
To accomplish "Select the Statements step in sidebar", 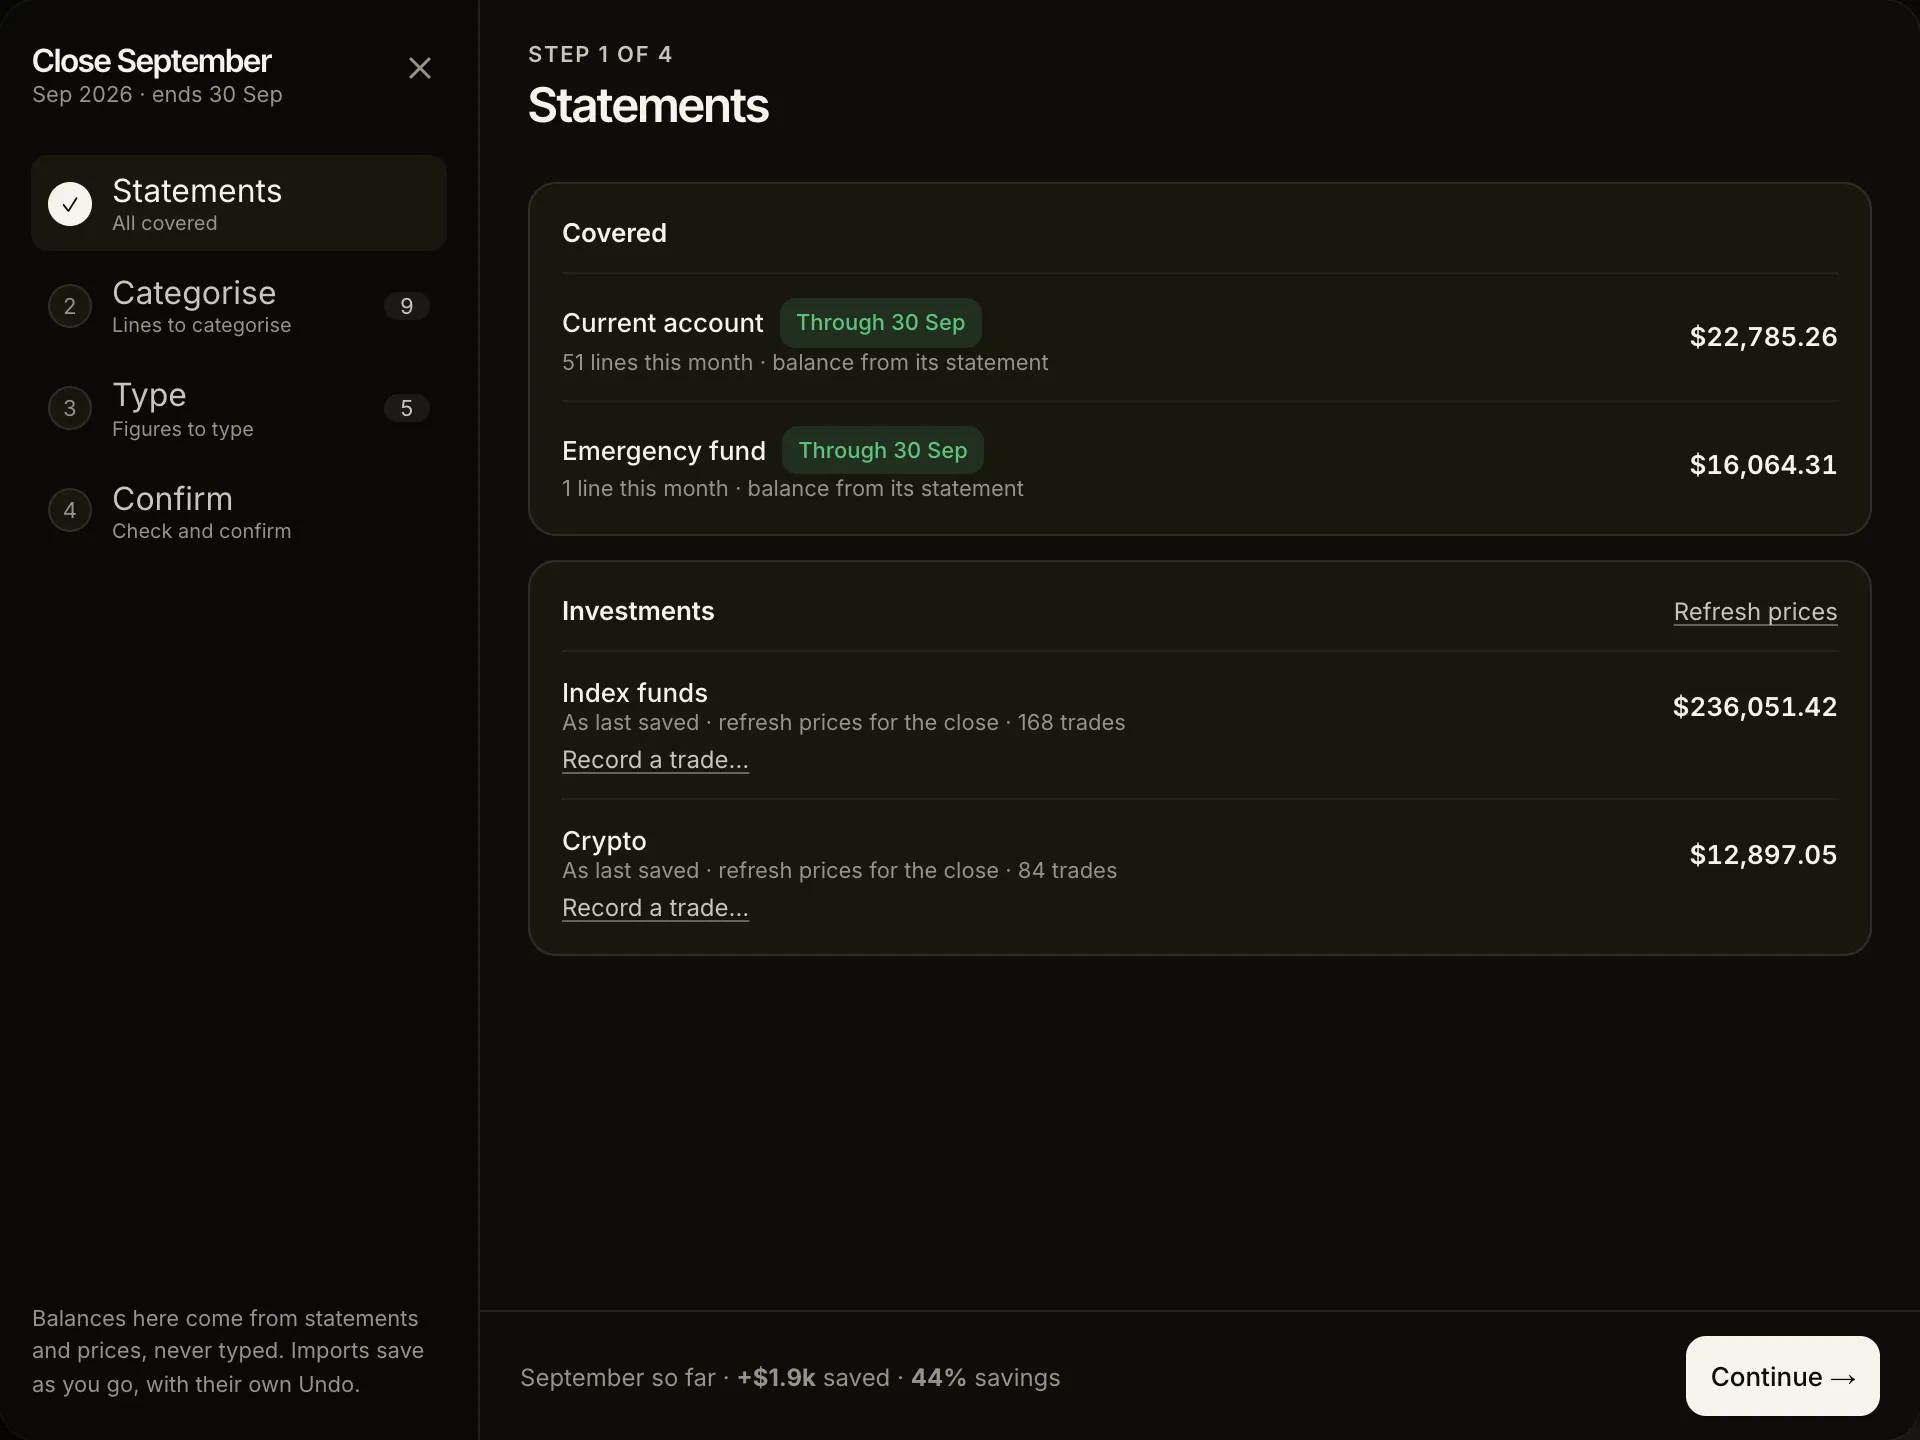I will pos(239,203).
